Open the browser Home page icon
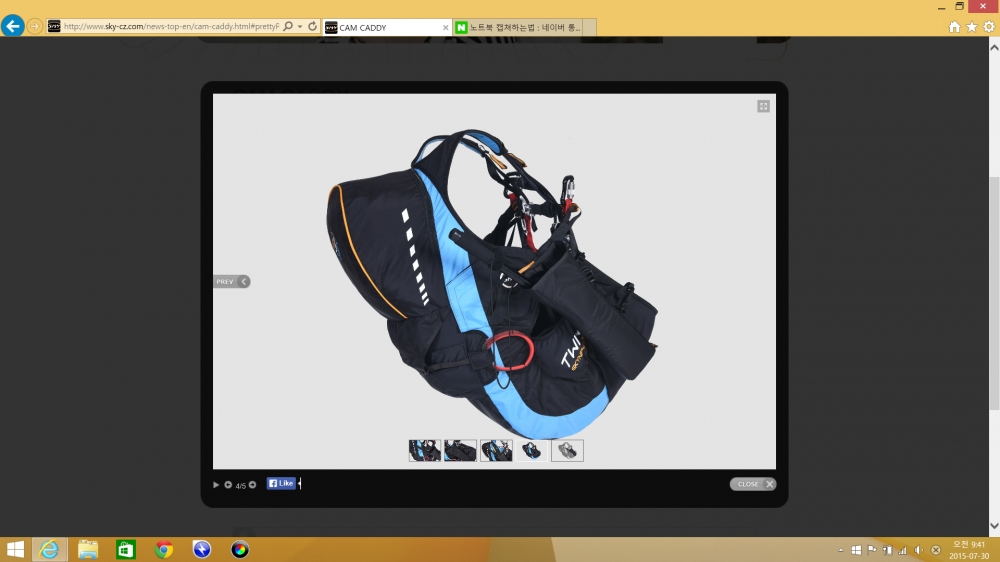 tap(954, 27)
